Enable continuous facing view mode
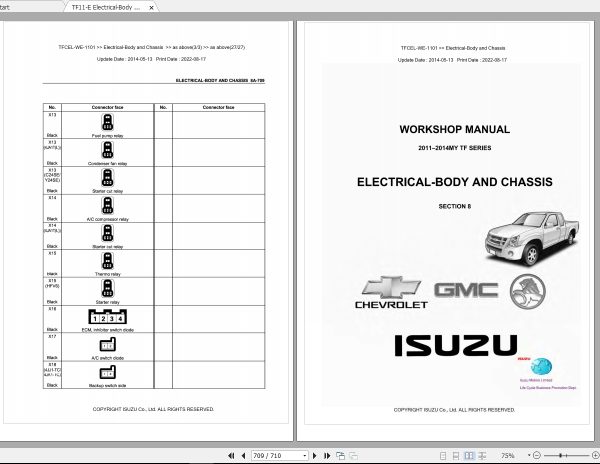 coord(482,456)
